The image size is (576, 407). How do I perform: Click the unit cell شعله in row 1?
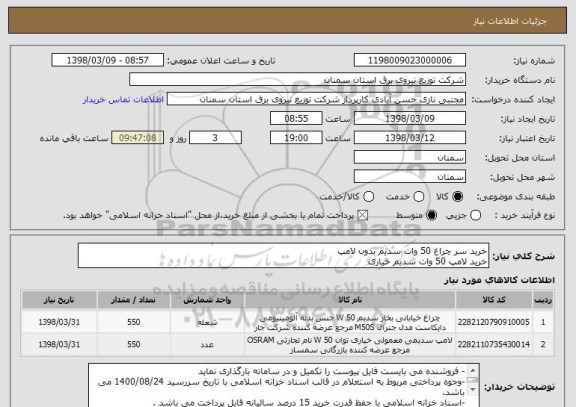click(207, 322)
